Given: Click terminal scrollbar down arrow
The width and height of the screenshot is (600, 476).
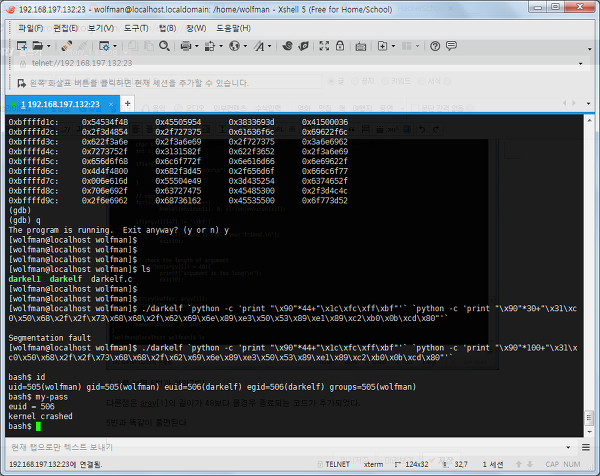Looking at the screenshot, I should [589, 432].
